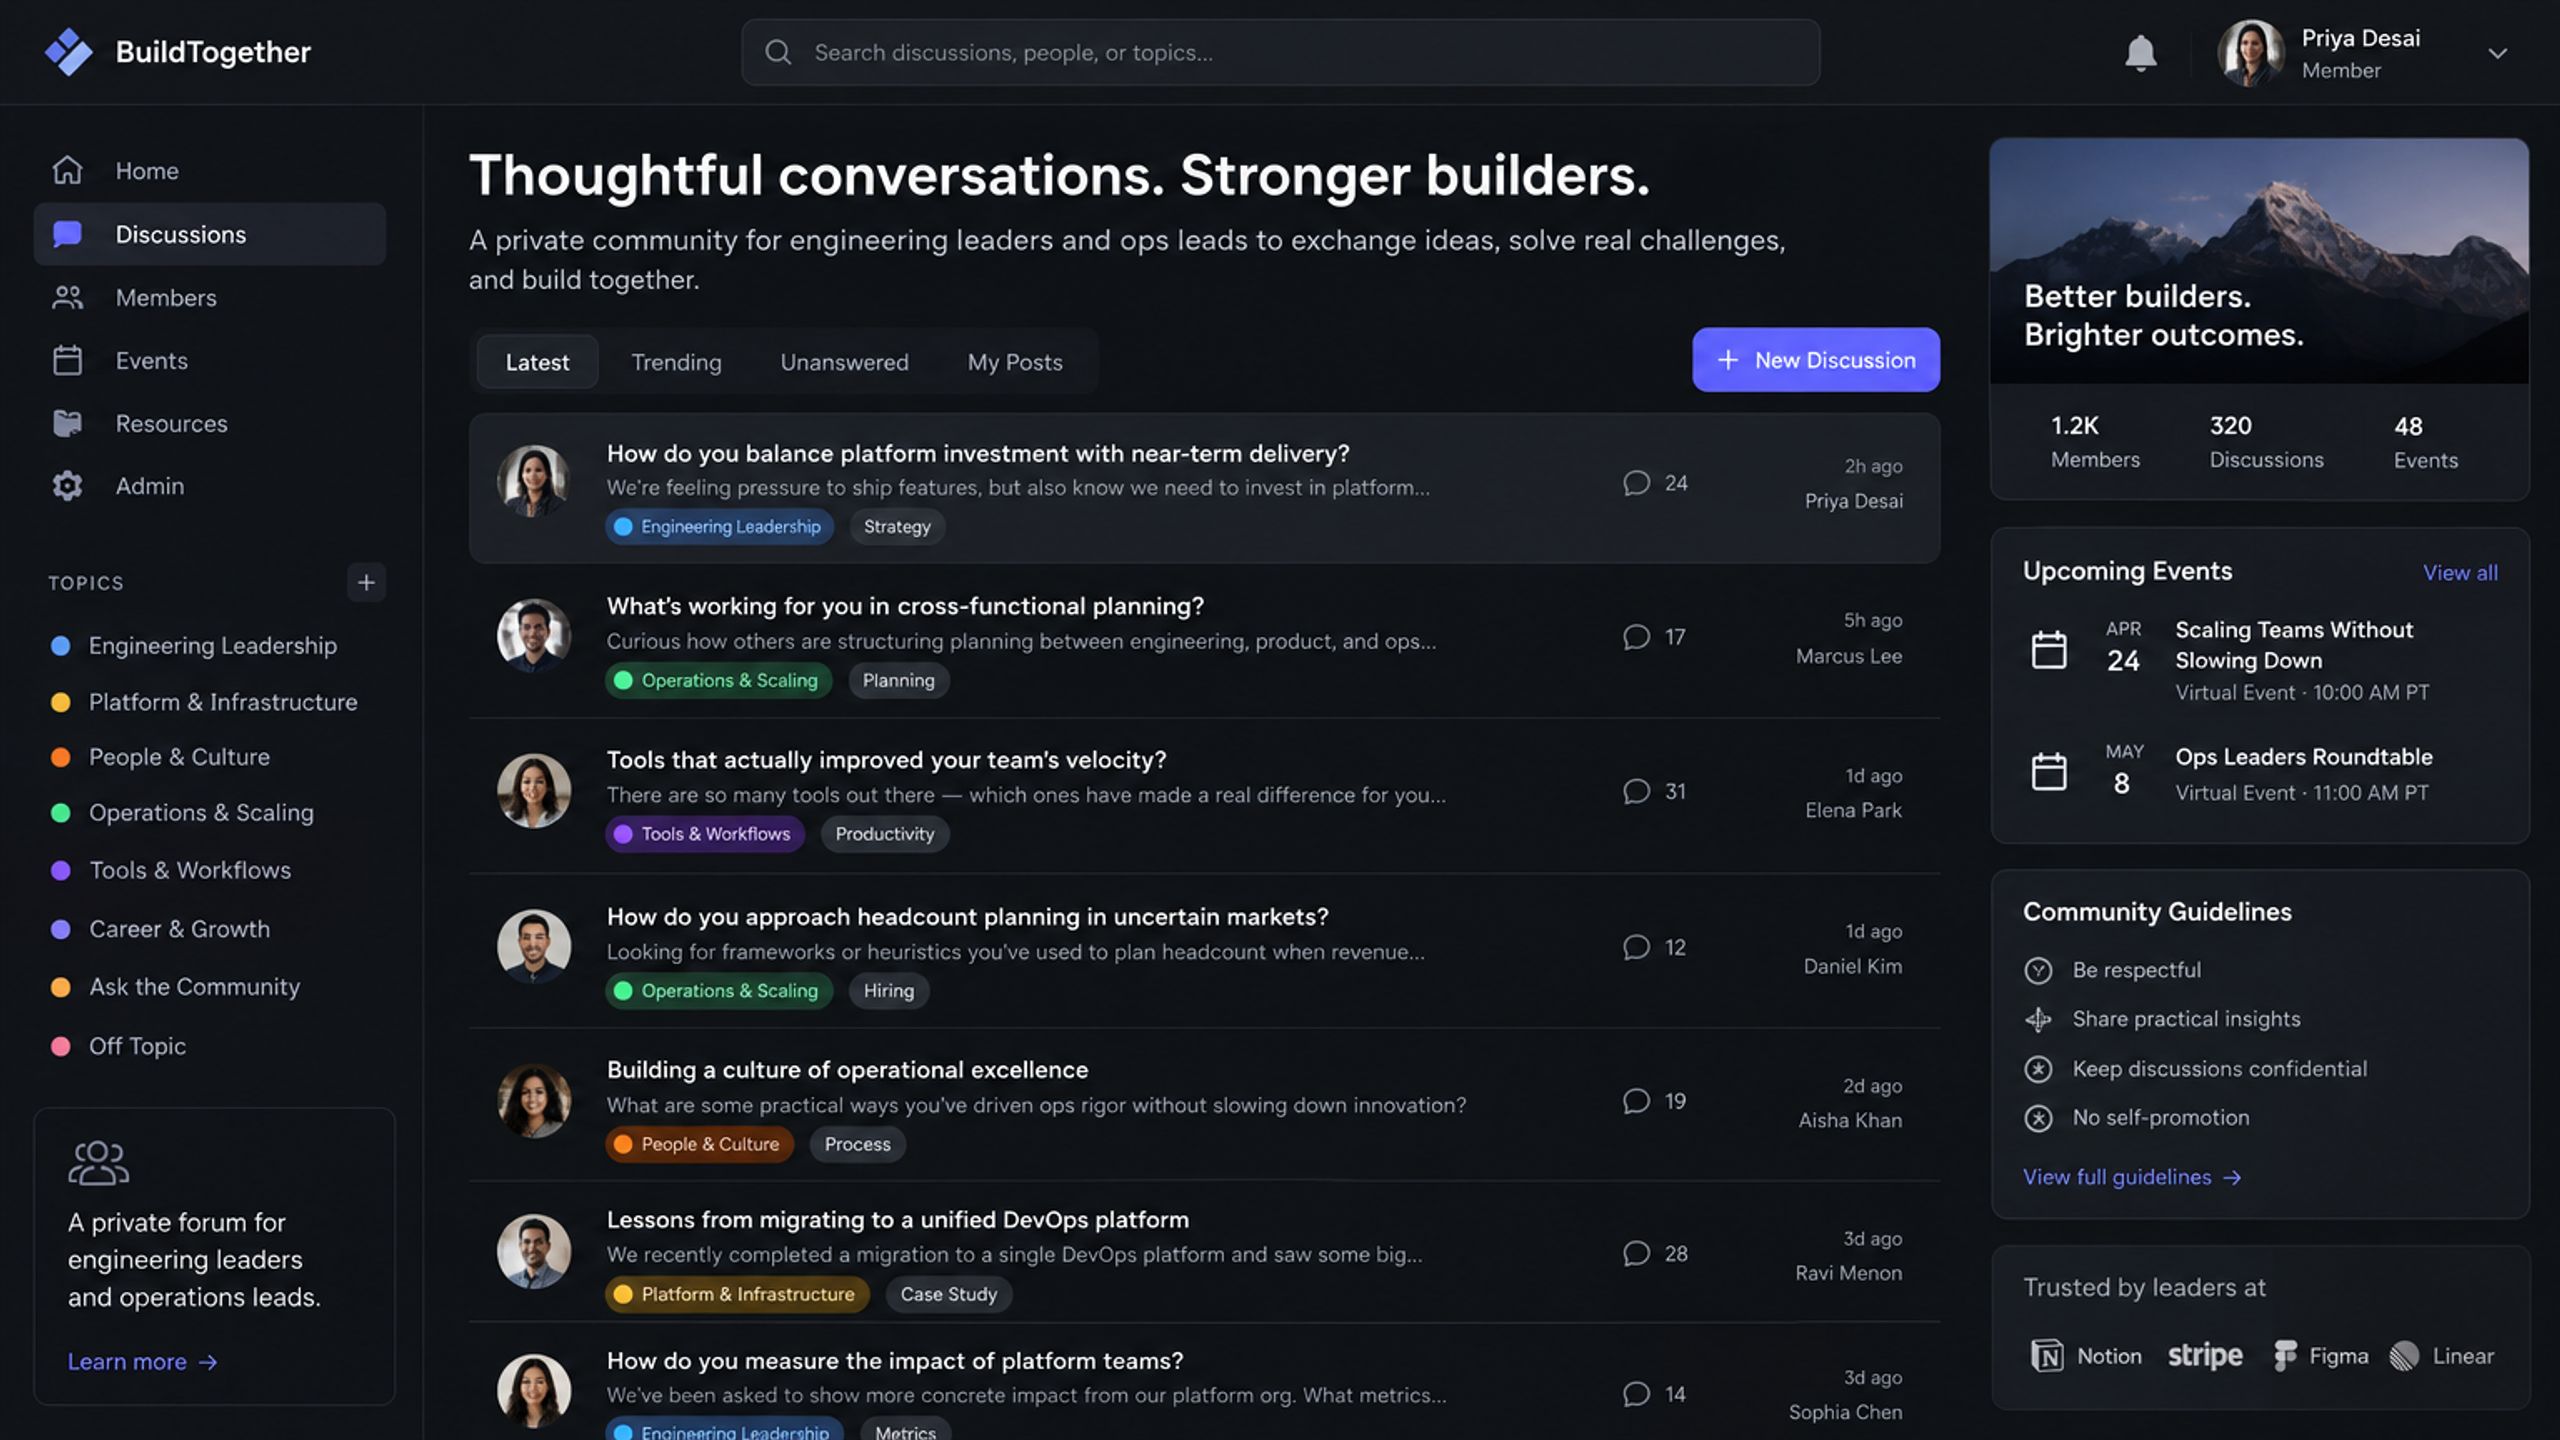Open Admin via the gear icon

pos(67,486)
